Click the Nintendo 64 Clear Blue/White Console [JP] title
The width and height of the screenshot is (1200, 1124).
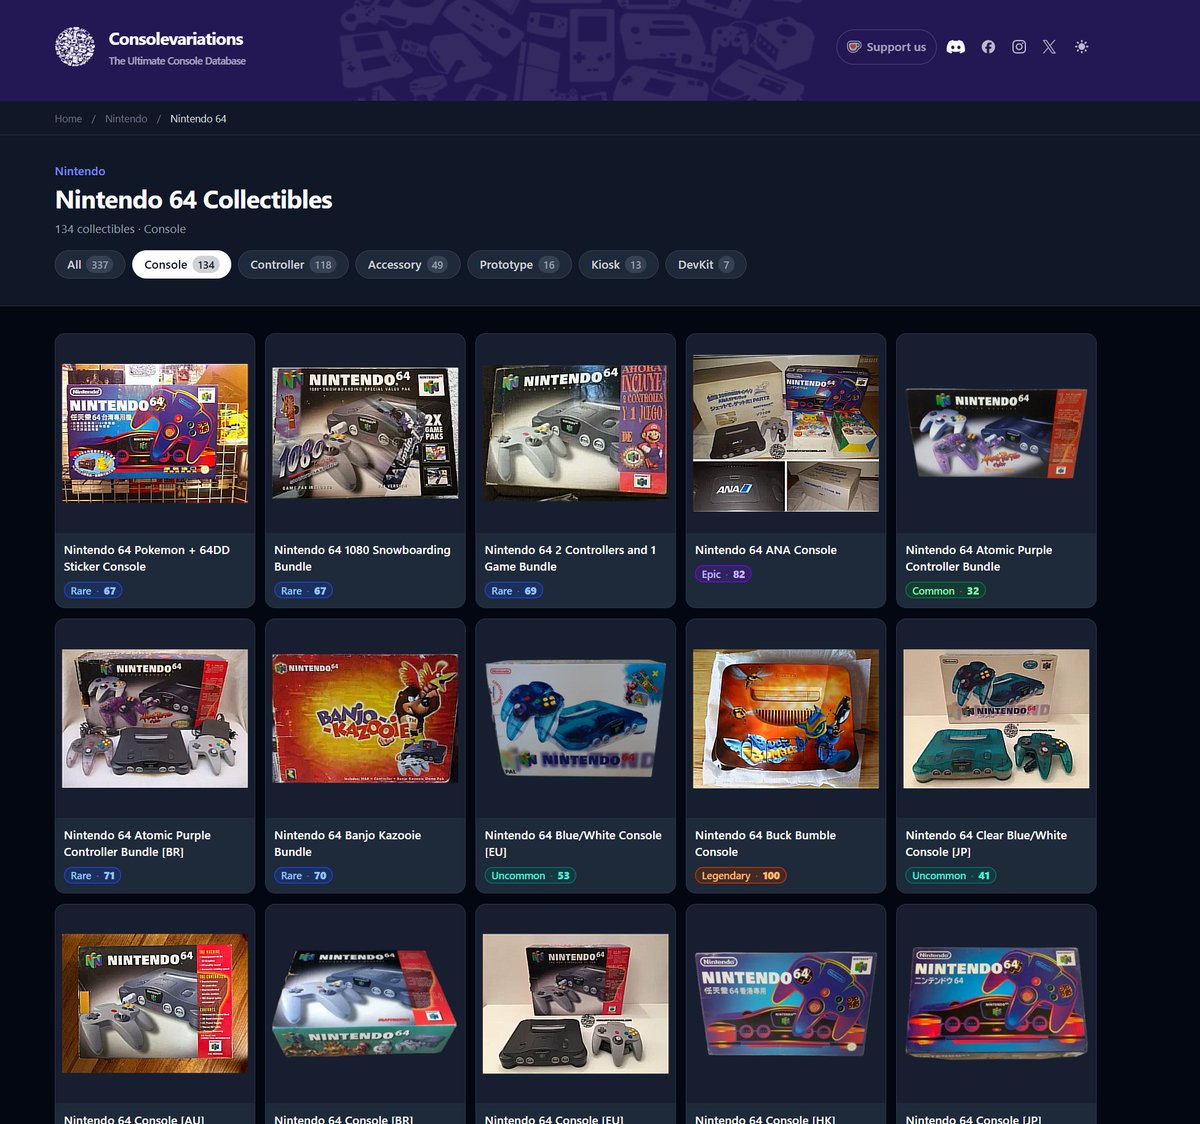986,843
